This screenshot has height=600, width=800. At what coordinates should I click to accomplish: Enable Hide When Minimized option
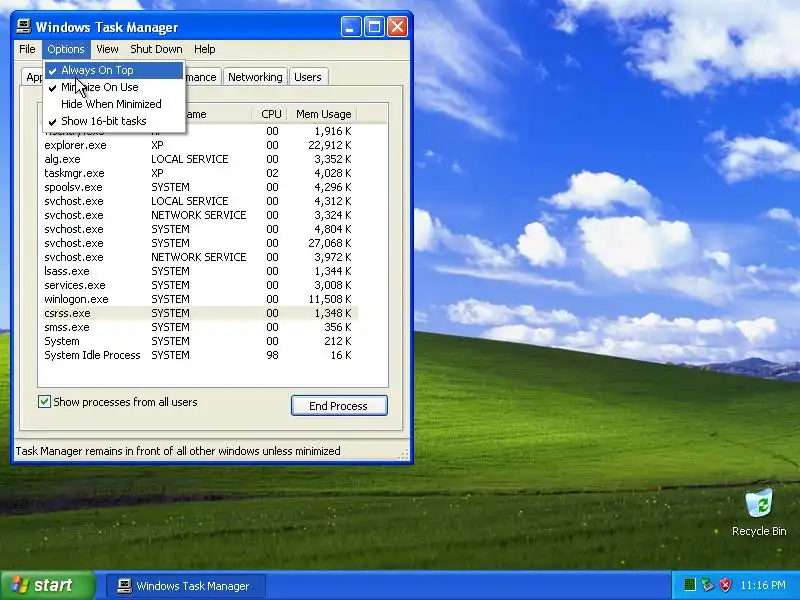tap(114, 104)
